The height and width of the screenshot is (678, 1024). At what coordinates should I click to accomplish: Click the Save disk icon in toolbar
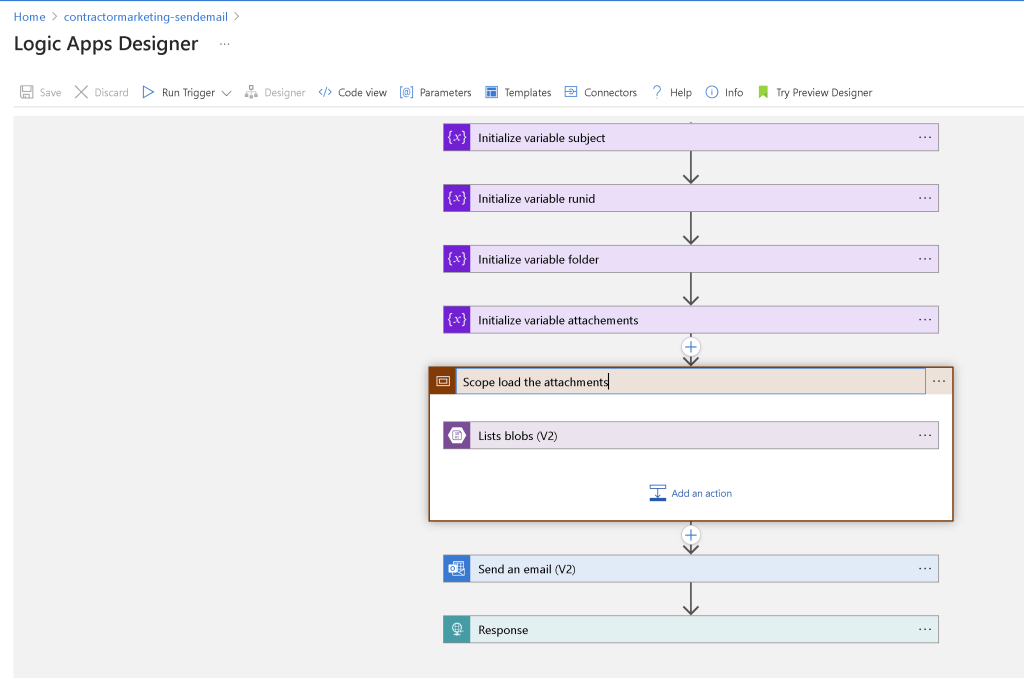pyautogui.click(x=26, y=92)
